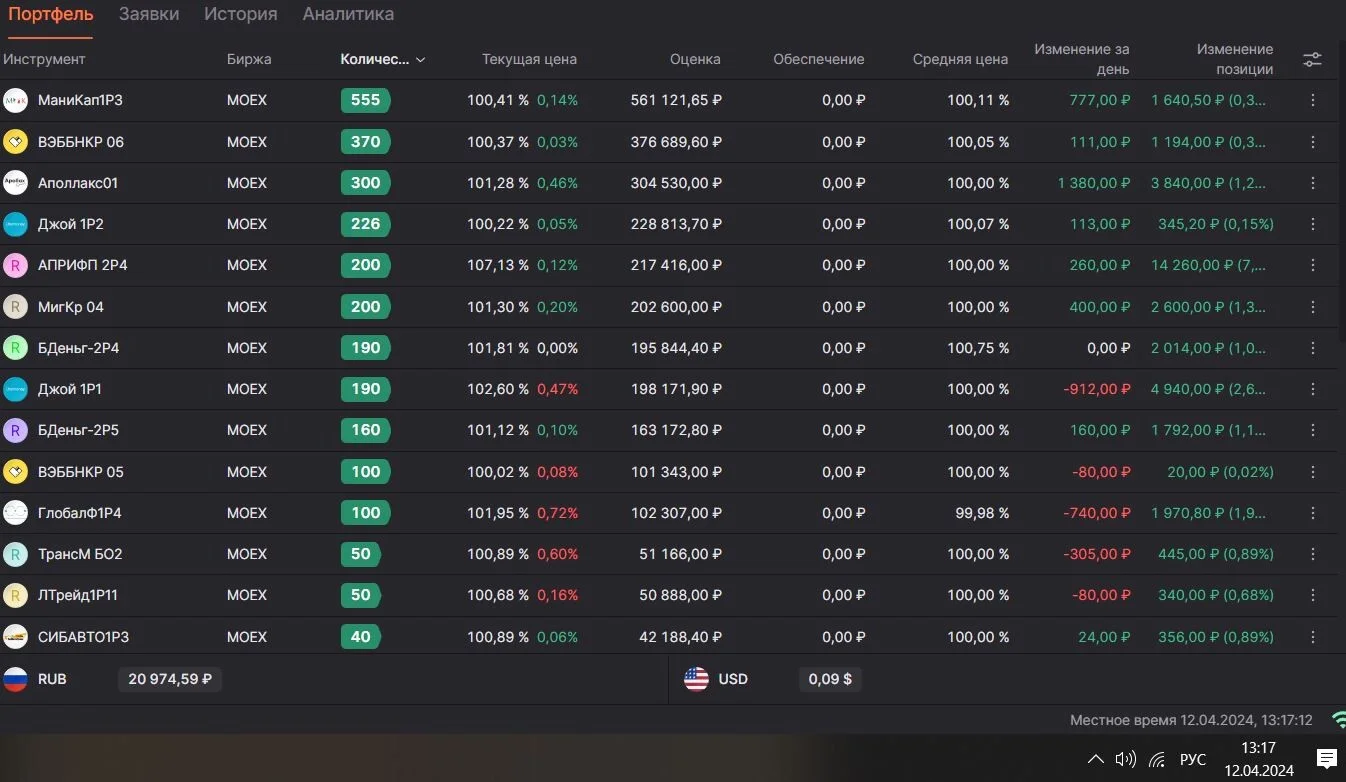Open the taskbar volume icon

tap(1126, 759)
